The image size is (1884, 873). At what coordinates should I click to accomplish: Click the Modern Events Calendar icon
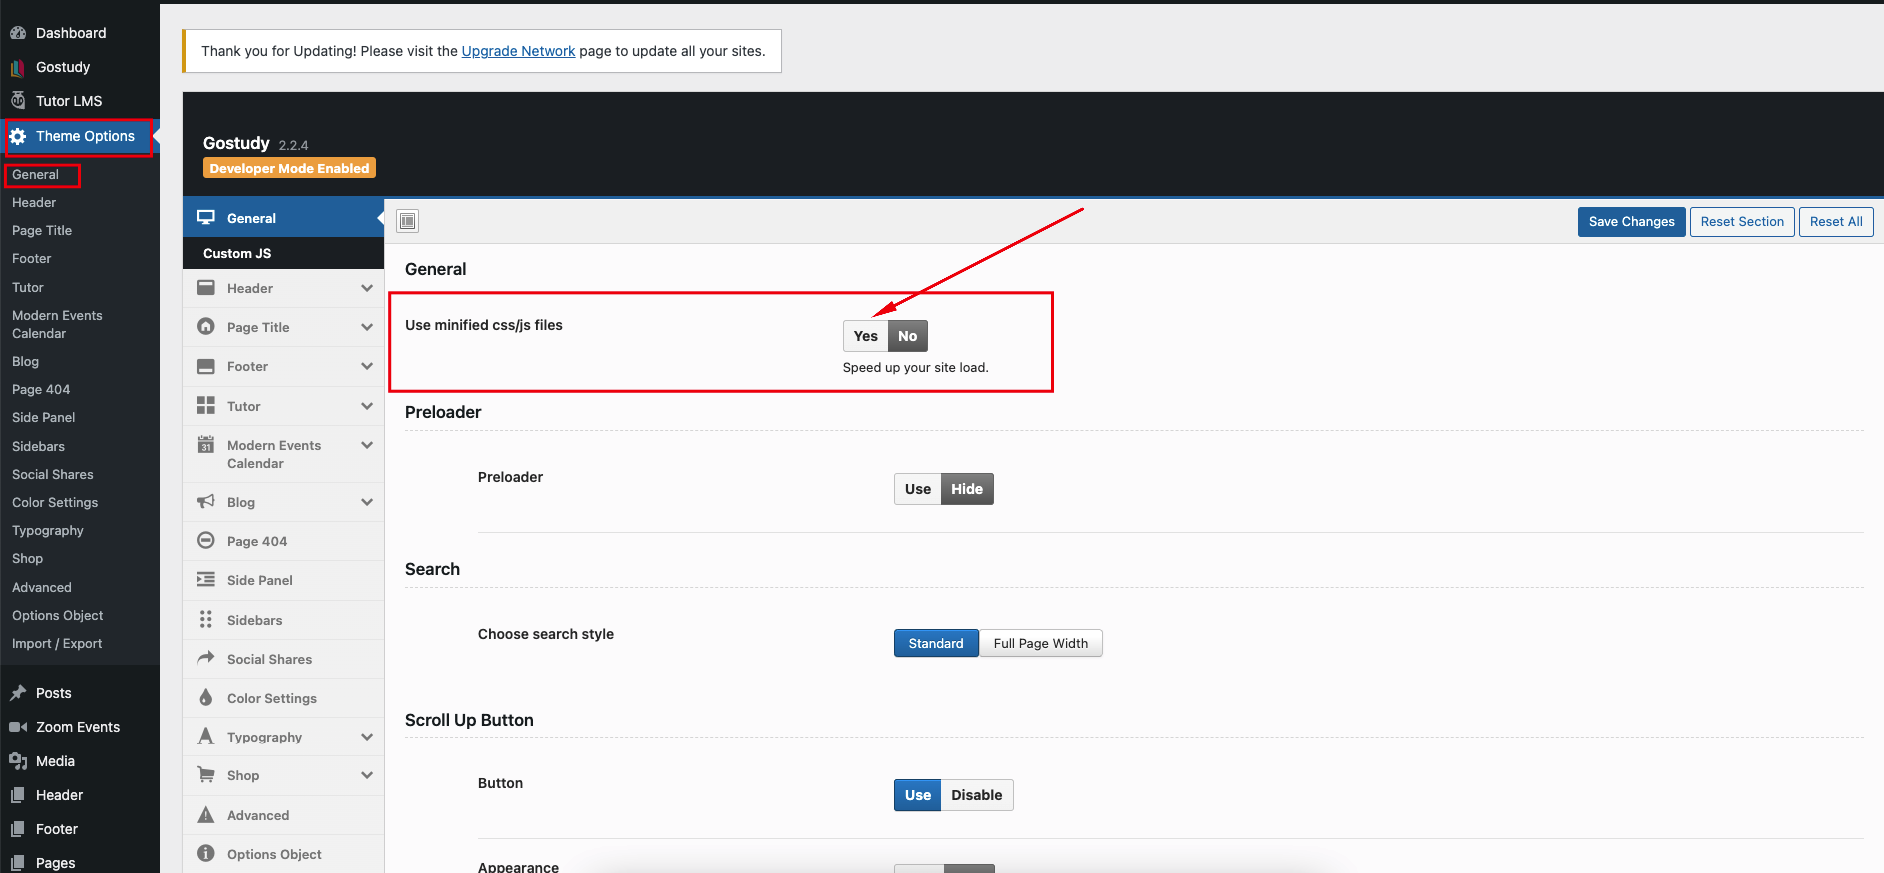pyautogui.click(x=206, y=444)
